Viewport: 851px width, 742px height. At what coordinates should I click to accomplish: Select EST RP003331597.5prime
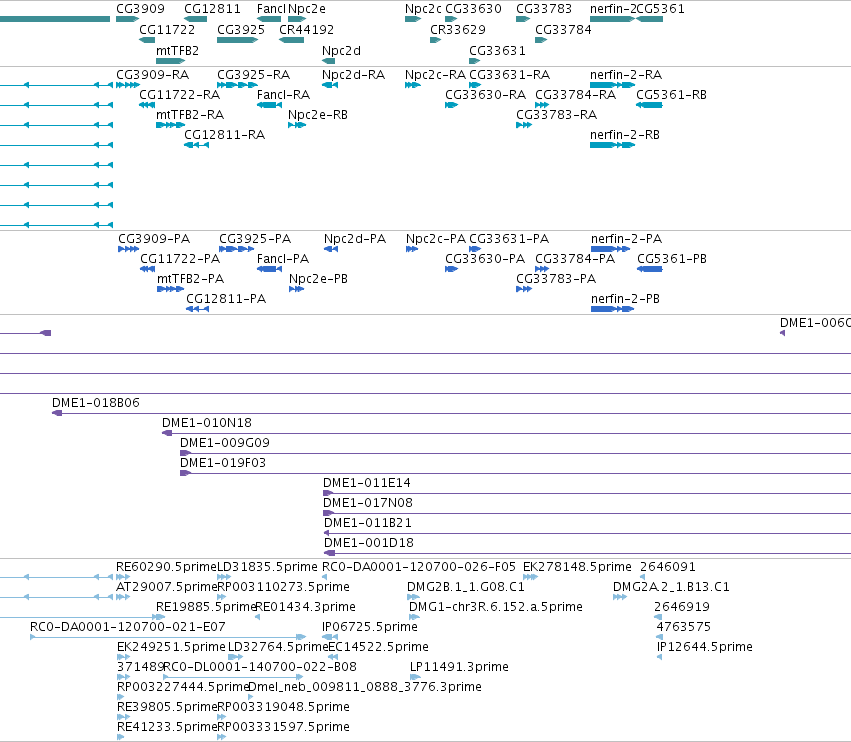tap(221, 737)
